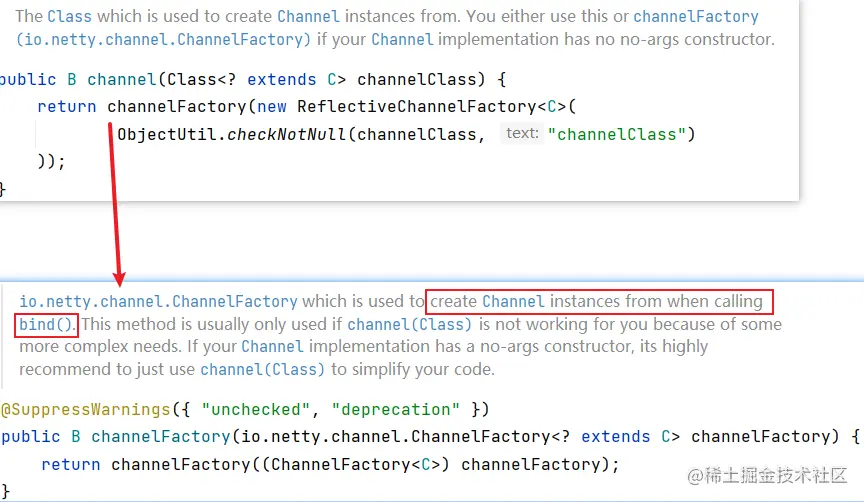864x502 pixels.
Task: Click the "Channel" link in "create Channel instances from"
Action: 513,301
